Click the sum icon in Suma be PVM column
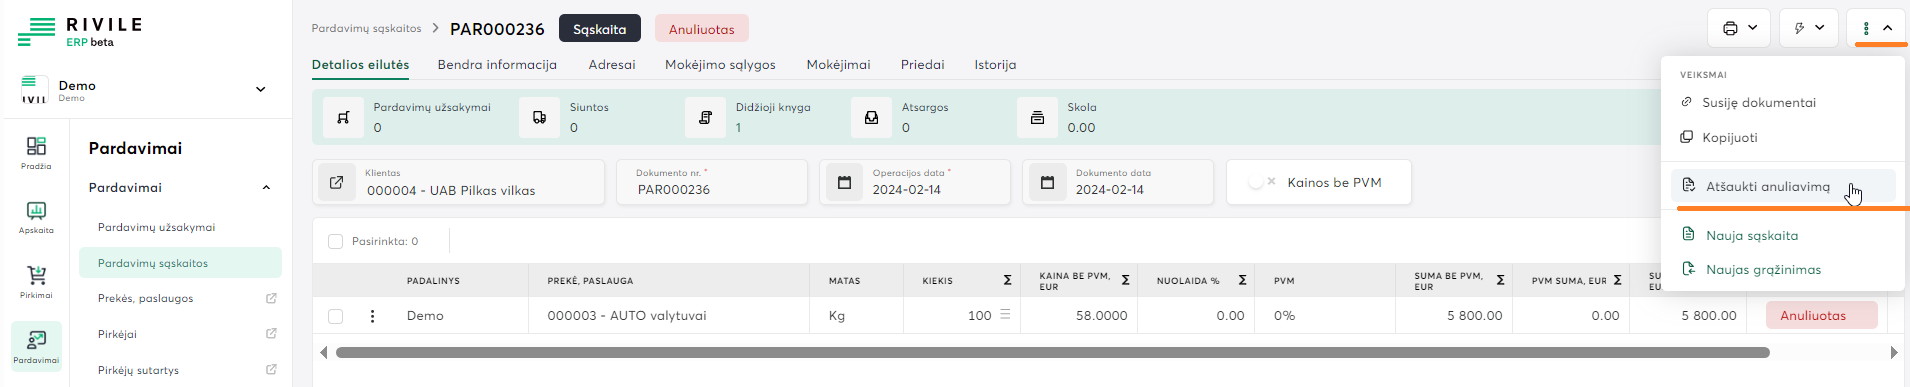The width and height of the screenshot is (1910, 387). [x=1500, y=281]
